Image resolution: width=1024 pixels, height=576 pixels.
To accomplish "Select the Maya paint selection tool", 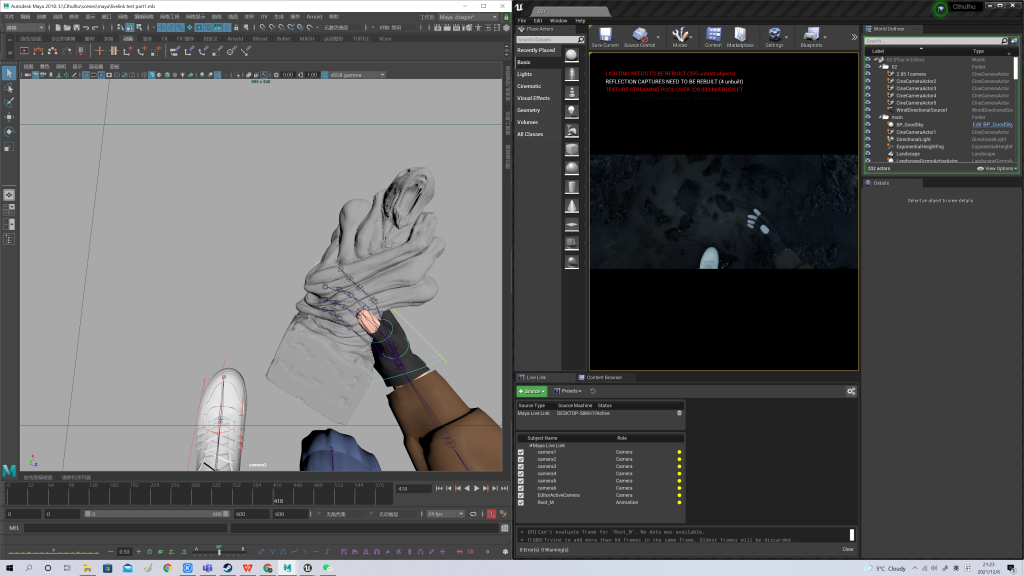I will (9, 103).
